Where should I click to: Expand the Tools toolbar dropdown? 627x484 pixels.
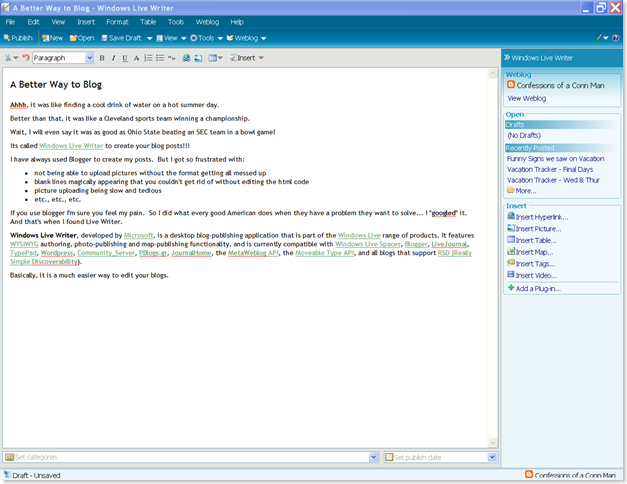pos(220,38)
